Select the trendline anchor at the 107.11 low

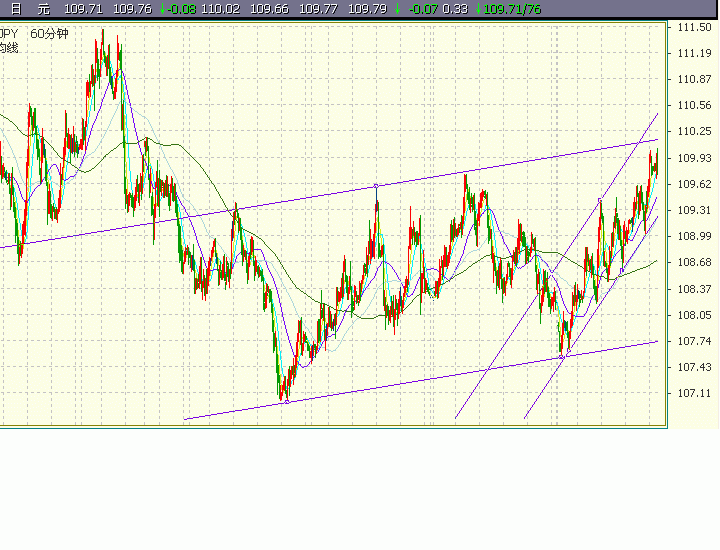[x=287, y=402]
